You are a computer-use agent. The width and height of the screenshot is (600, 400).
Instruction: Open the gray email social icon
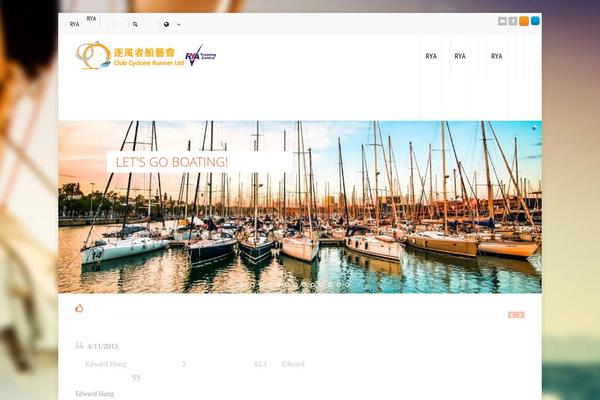coord(502,21)
